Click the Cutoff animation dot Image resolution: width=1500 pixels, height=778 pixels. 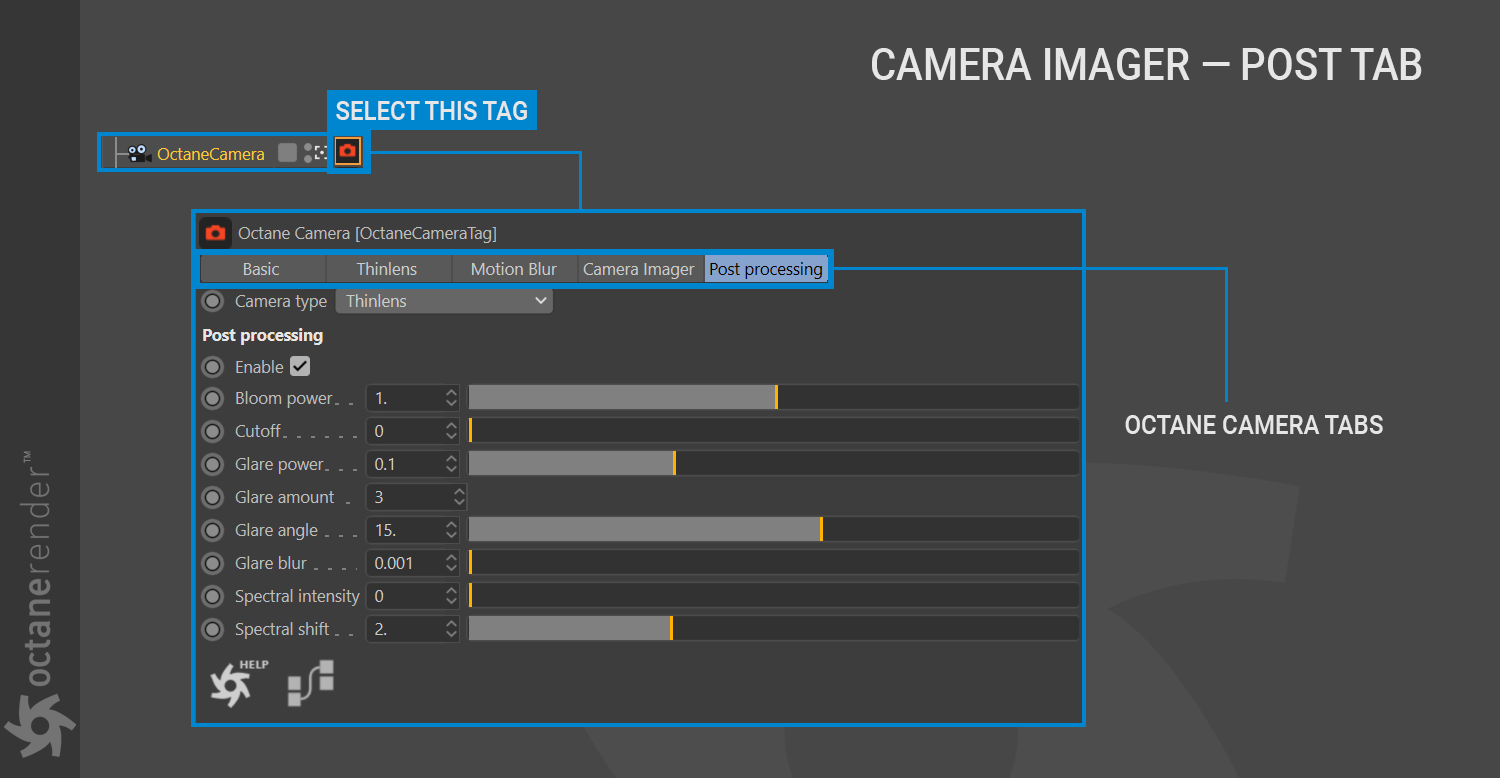point(213,431)
